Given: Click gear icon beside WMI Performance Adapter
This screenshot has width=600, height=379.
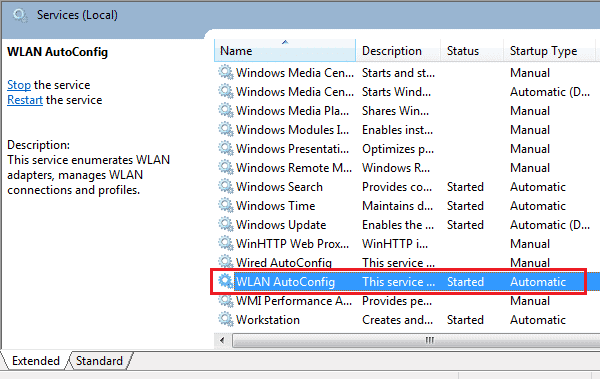Looking at the screenshot, I should (226, 301).
